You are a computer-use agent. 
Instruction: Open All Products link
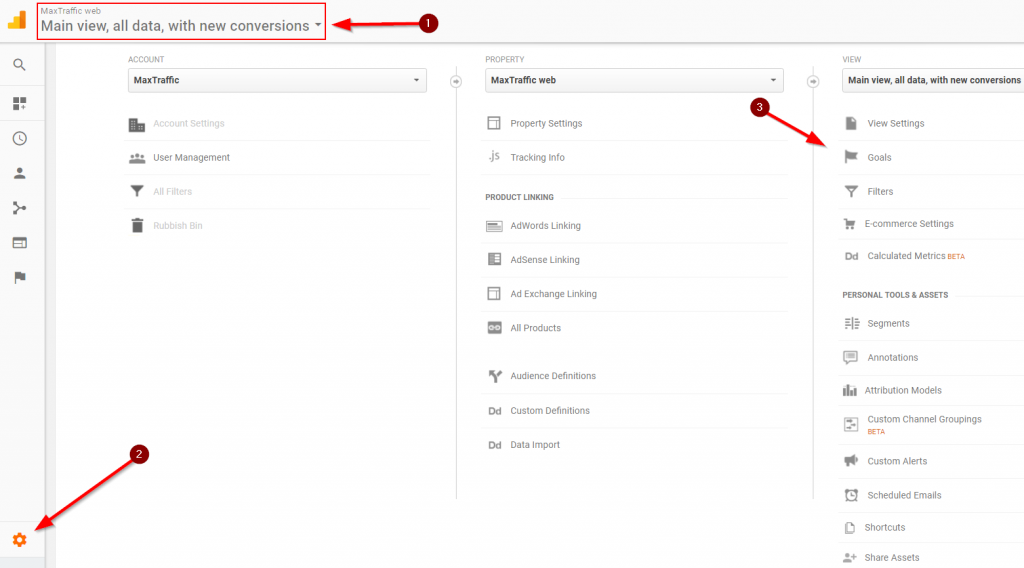click(x=536, y=328)
